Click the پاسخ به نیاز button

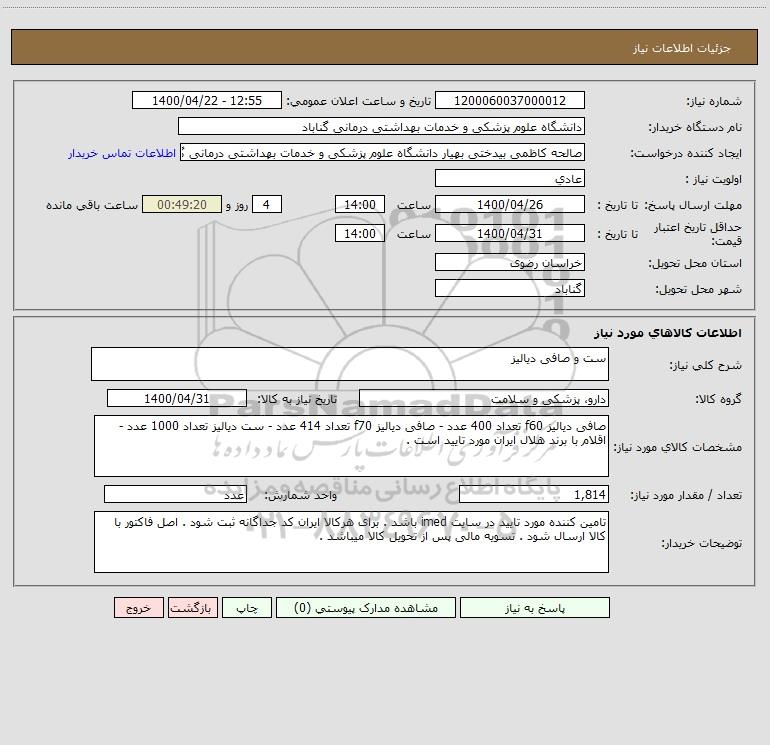pyautogui.click(x=534, y=608)
